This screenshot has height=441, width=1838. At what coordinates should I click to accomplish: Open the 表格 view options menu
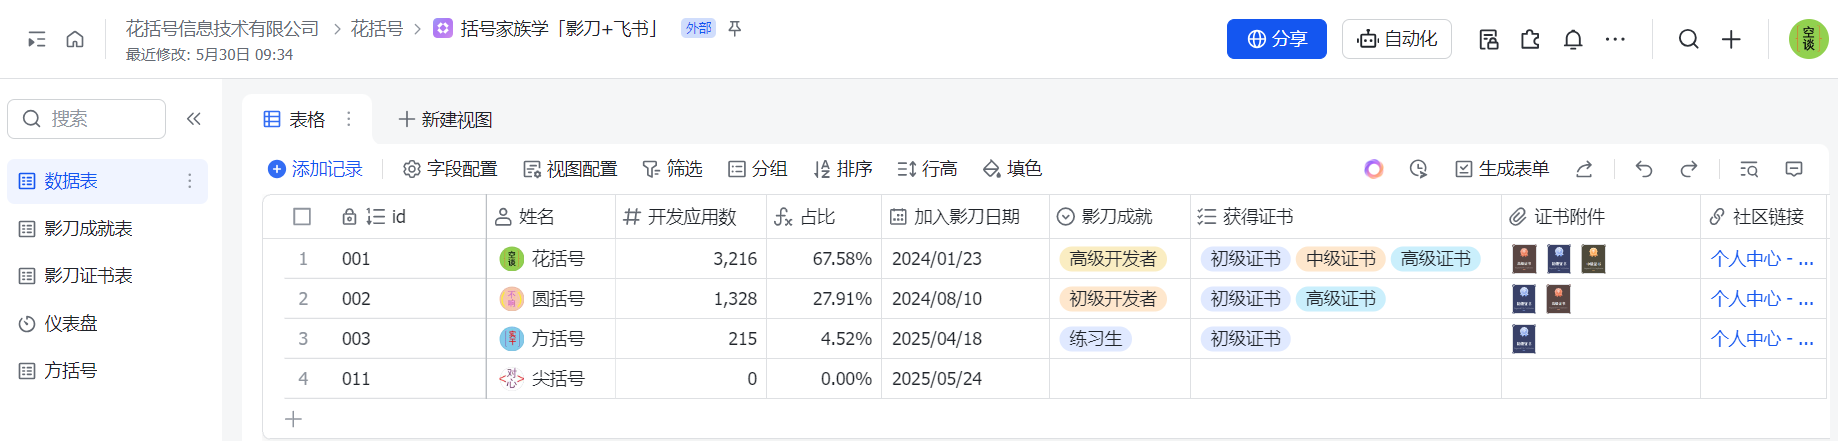coord(349,119)
